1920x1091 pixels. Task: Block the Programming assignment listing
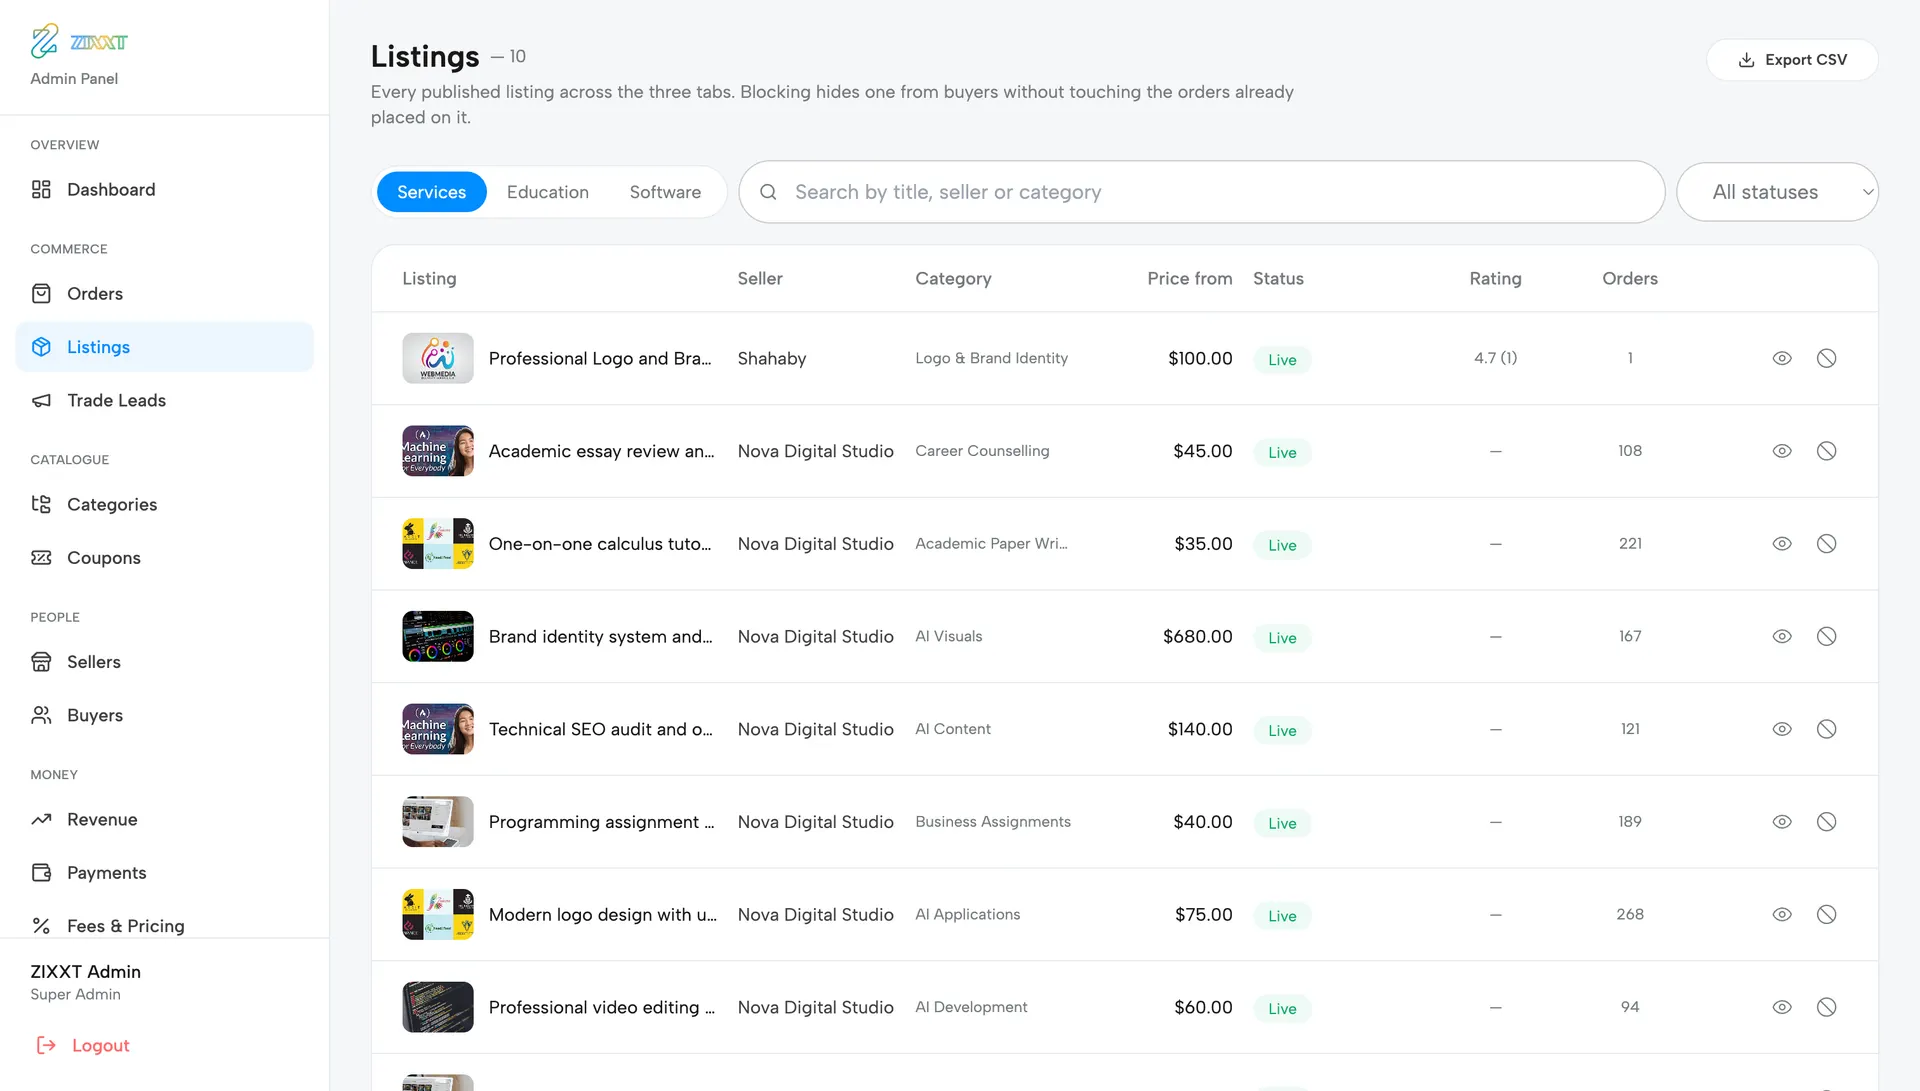(1826, 822)
